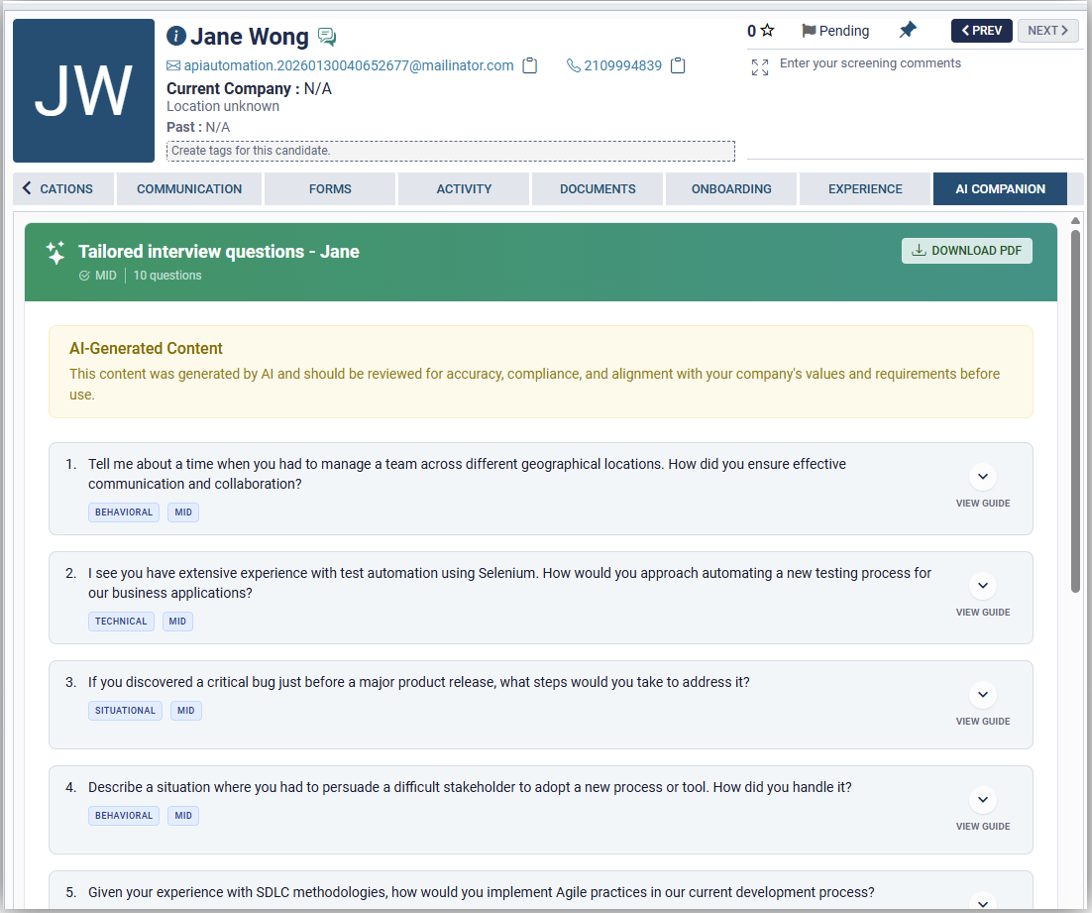This screenshot has height=913, width=1092.
Task: Open chat icon next to candidate name
Action: [327, 37]
